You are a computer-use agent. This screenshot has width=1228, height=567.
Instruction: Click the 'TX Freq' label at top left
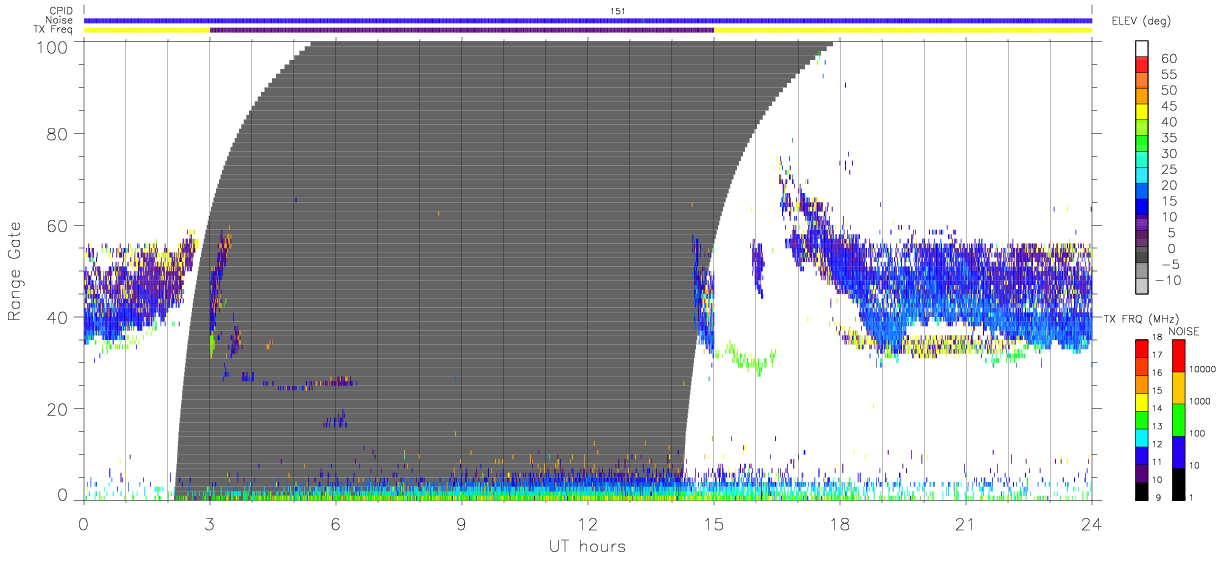54,30
